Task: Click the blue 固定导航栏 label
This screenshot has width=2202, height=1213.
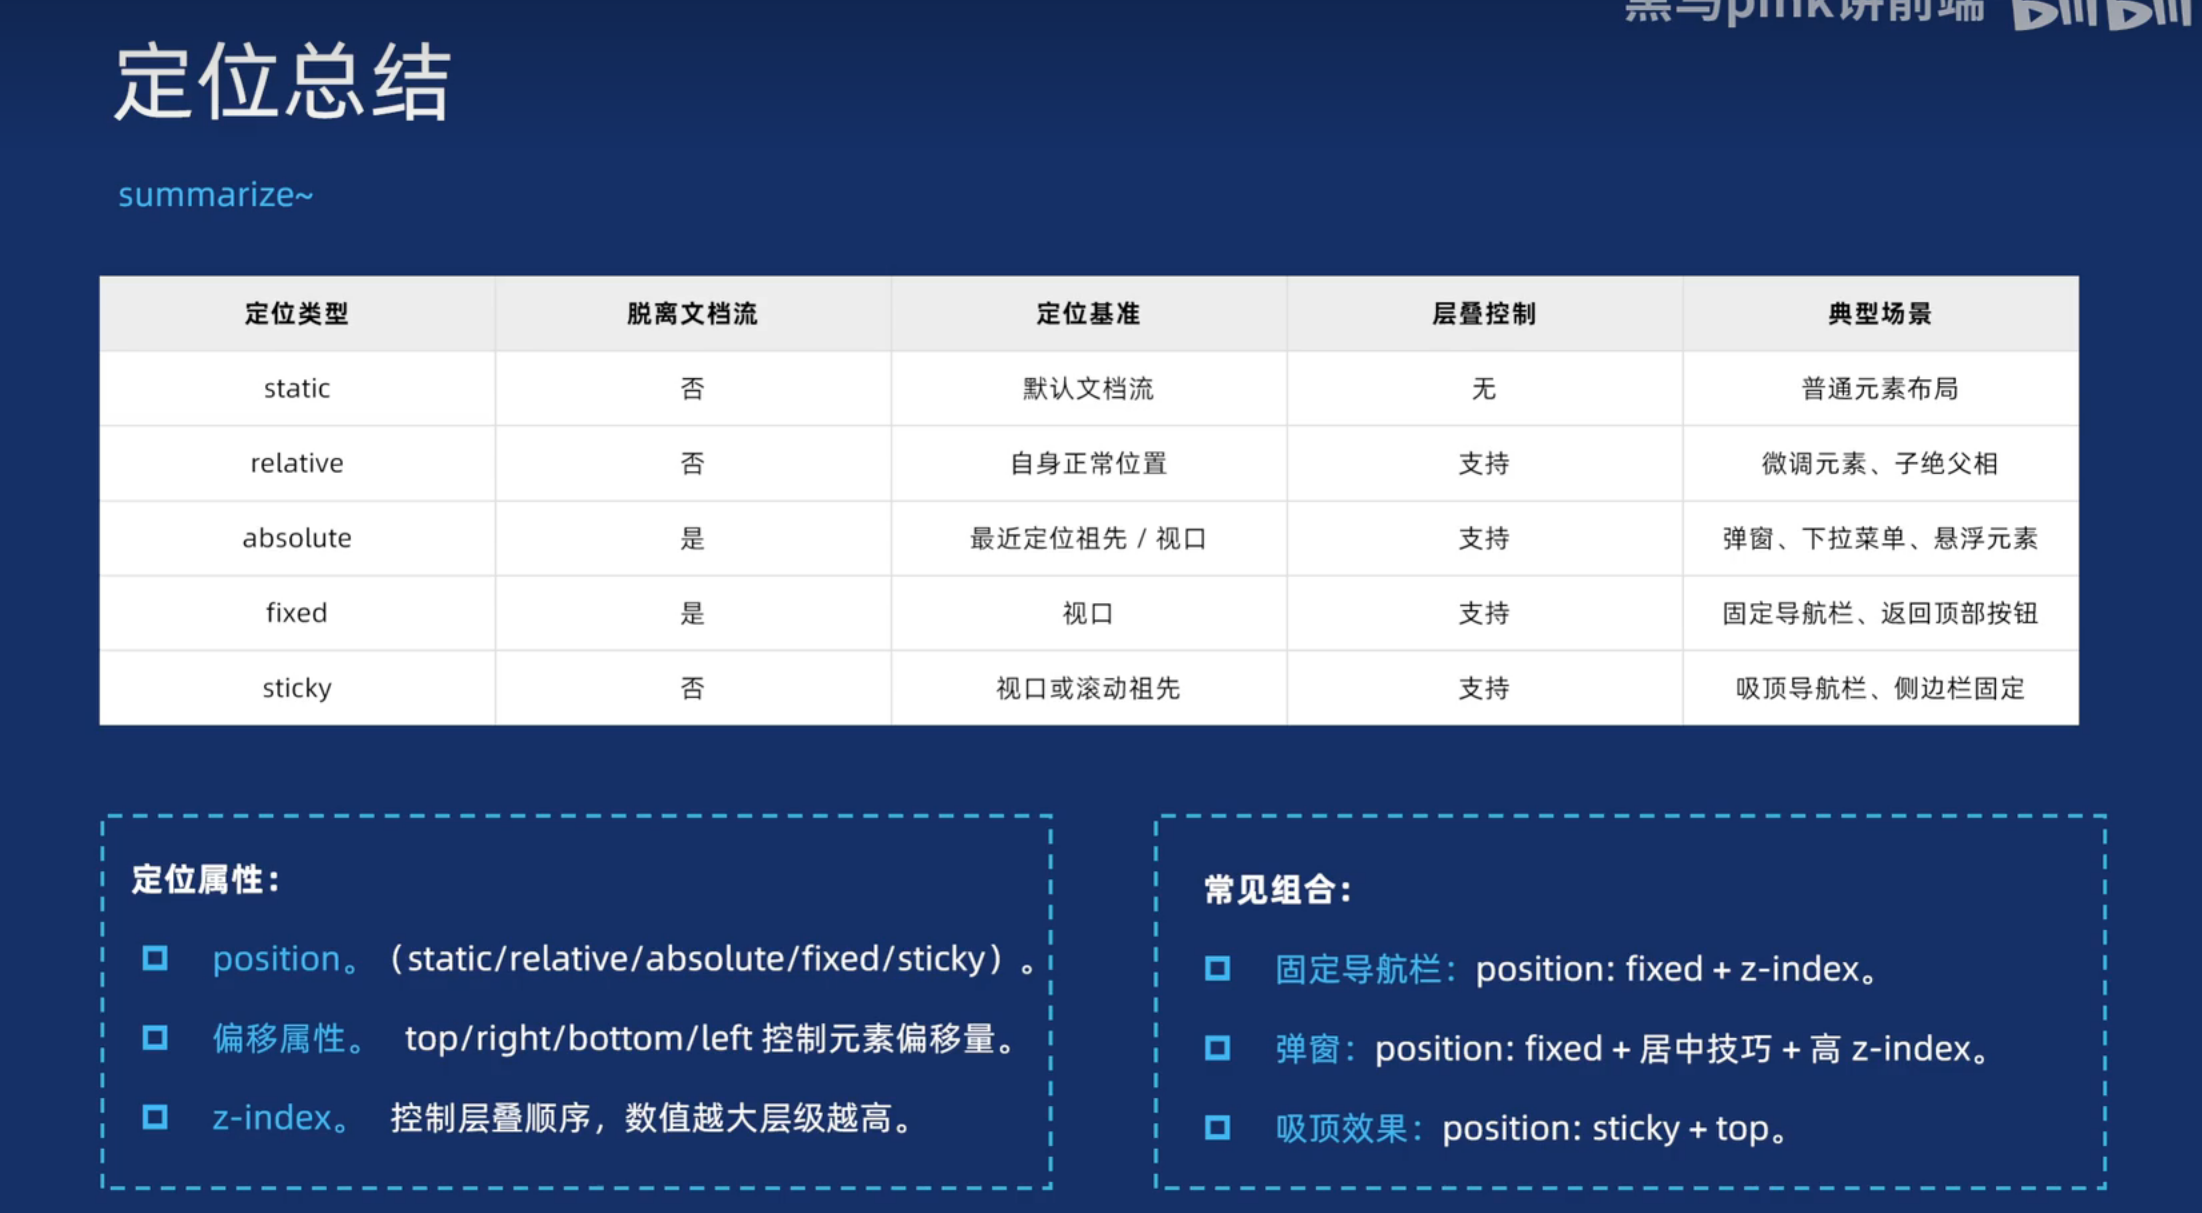Action: [1358, 969]
